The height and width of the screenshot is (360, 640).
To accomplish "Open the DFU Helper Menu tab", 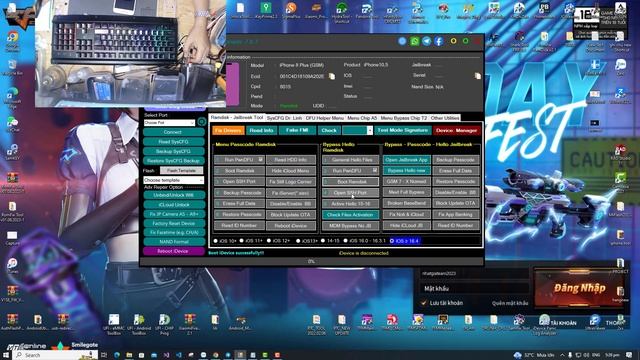I will pyautogui.click(x=324, y=118).
